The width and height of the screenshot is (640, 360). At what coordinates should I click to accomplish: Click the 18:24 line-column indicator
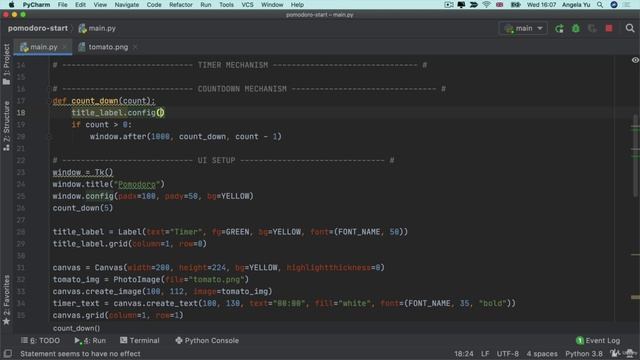pyautogui.click(x=464, y=354)
